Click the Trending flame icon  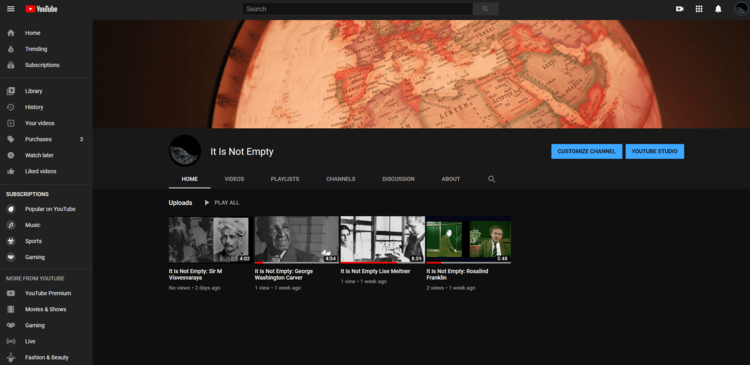pos(11,49)
